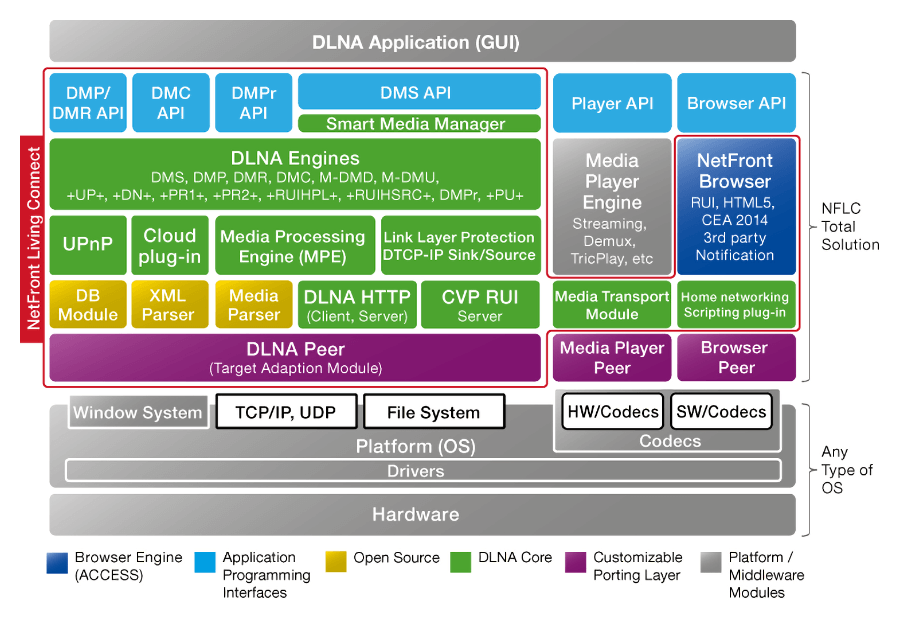Select the UPnP block
This screenshot has height=620, width=900.
pyautogui.click(x=87, y=245)
